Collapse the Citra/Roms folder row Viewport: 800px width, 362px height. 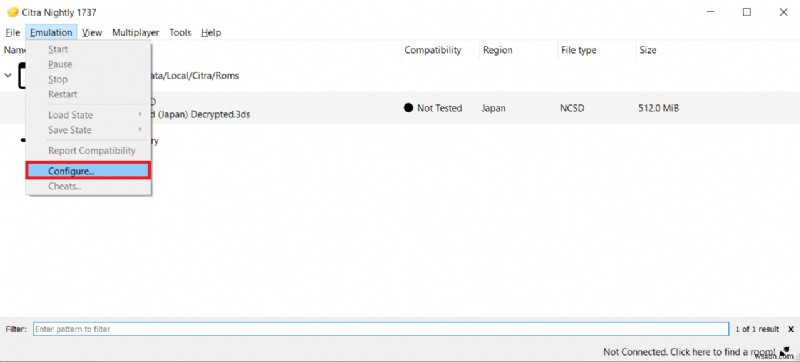(8, 75)
